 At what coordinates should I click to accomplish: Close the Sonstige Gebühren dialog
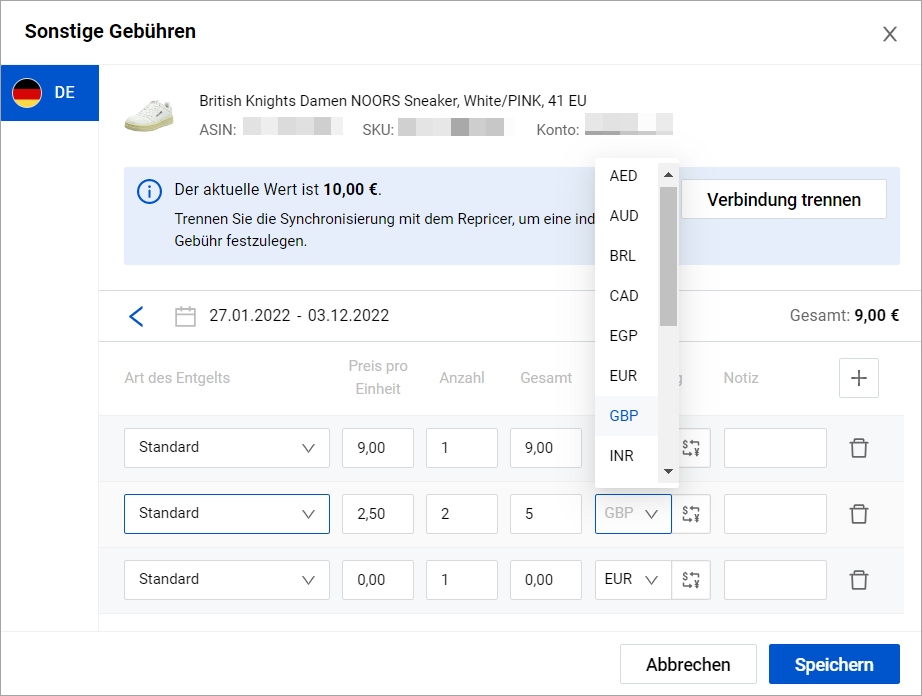click(890, 34)
